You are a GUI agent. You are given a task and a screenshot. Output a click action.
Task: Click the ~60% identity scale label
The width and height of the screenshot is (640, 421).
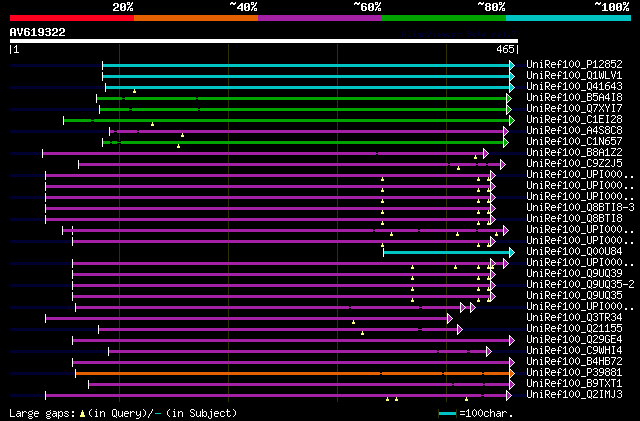[x=367, y=7]
